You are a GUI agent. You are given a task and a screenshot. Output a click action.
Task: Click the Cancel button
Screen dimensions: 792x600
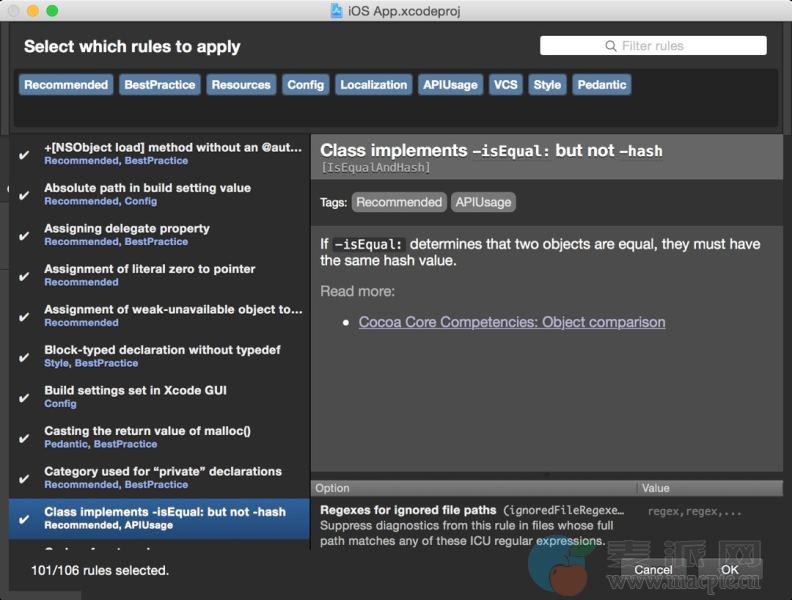653,570
